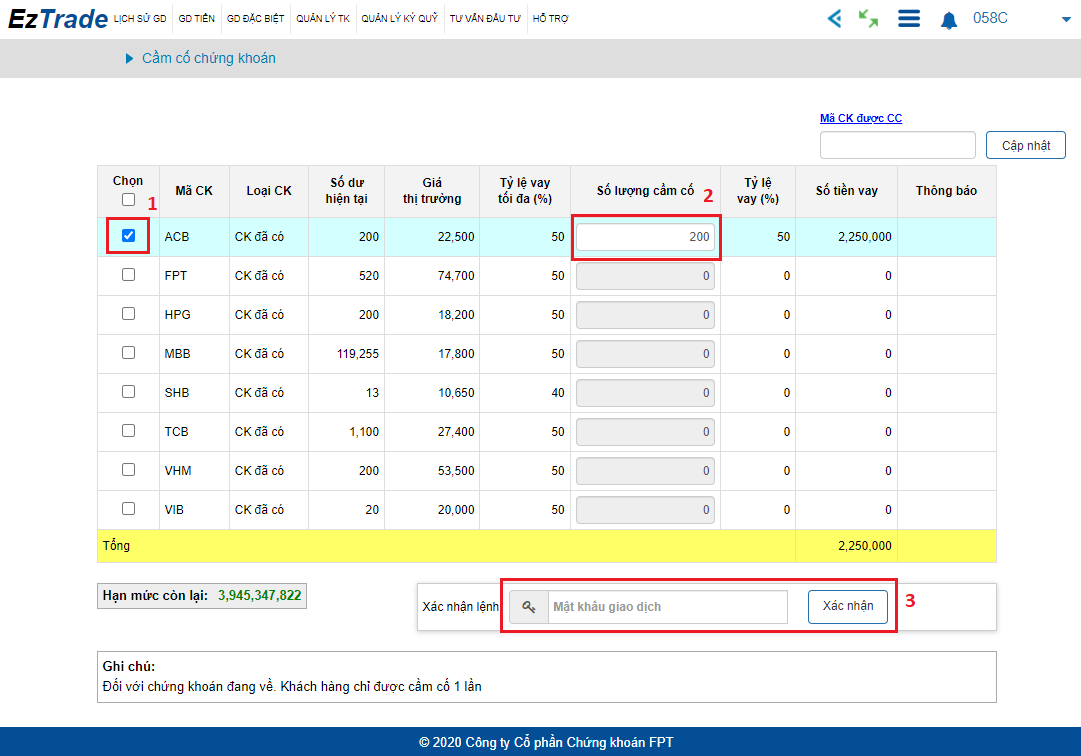Screen dimensions: 1081x756
Task: Click the blue back arrow icon
Action: pos(834,19)
